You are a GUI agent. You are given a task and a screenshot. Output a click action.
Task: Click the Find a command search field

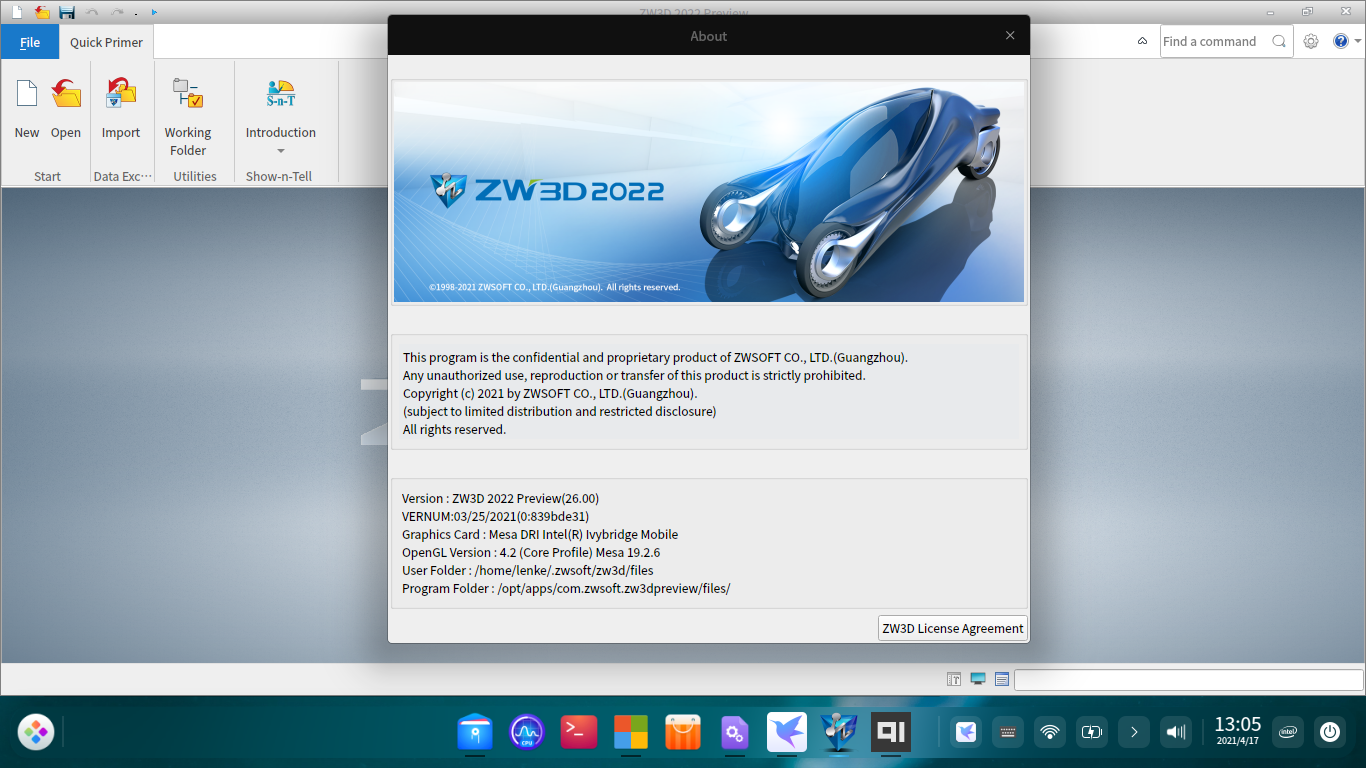(1214, 41)
